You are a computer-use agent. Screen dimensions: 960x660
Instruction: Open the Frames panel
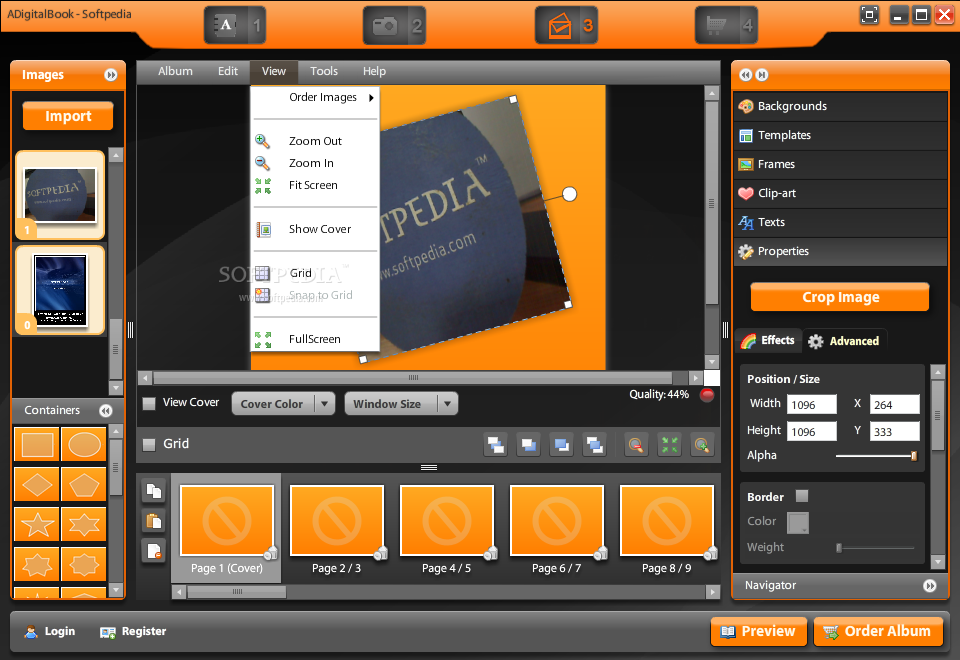click(x=840, y=164)
